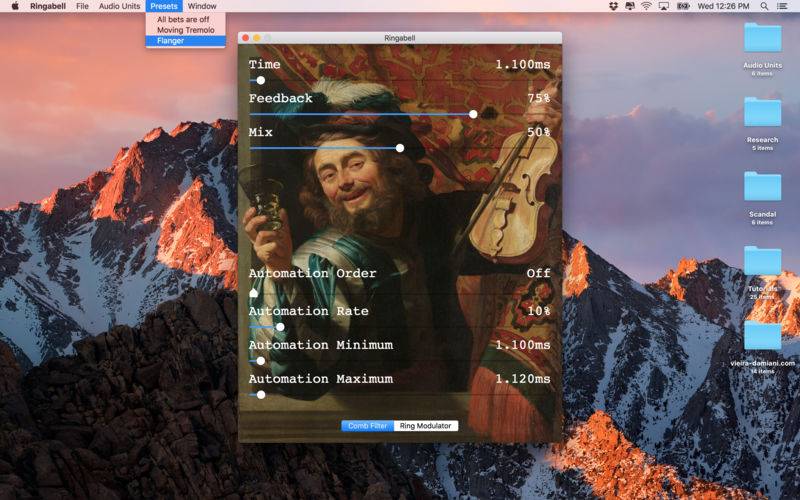Open the Dropbox menu bar icon

pyautogui.click(x=613, y=6)
